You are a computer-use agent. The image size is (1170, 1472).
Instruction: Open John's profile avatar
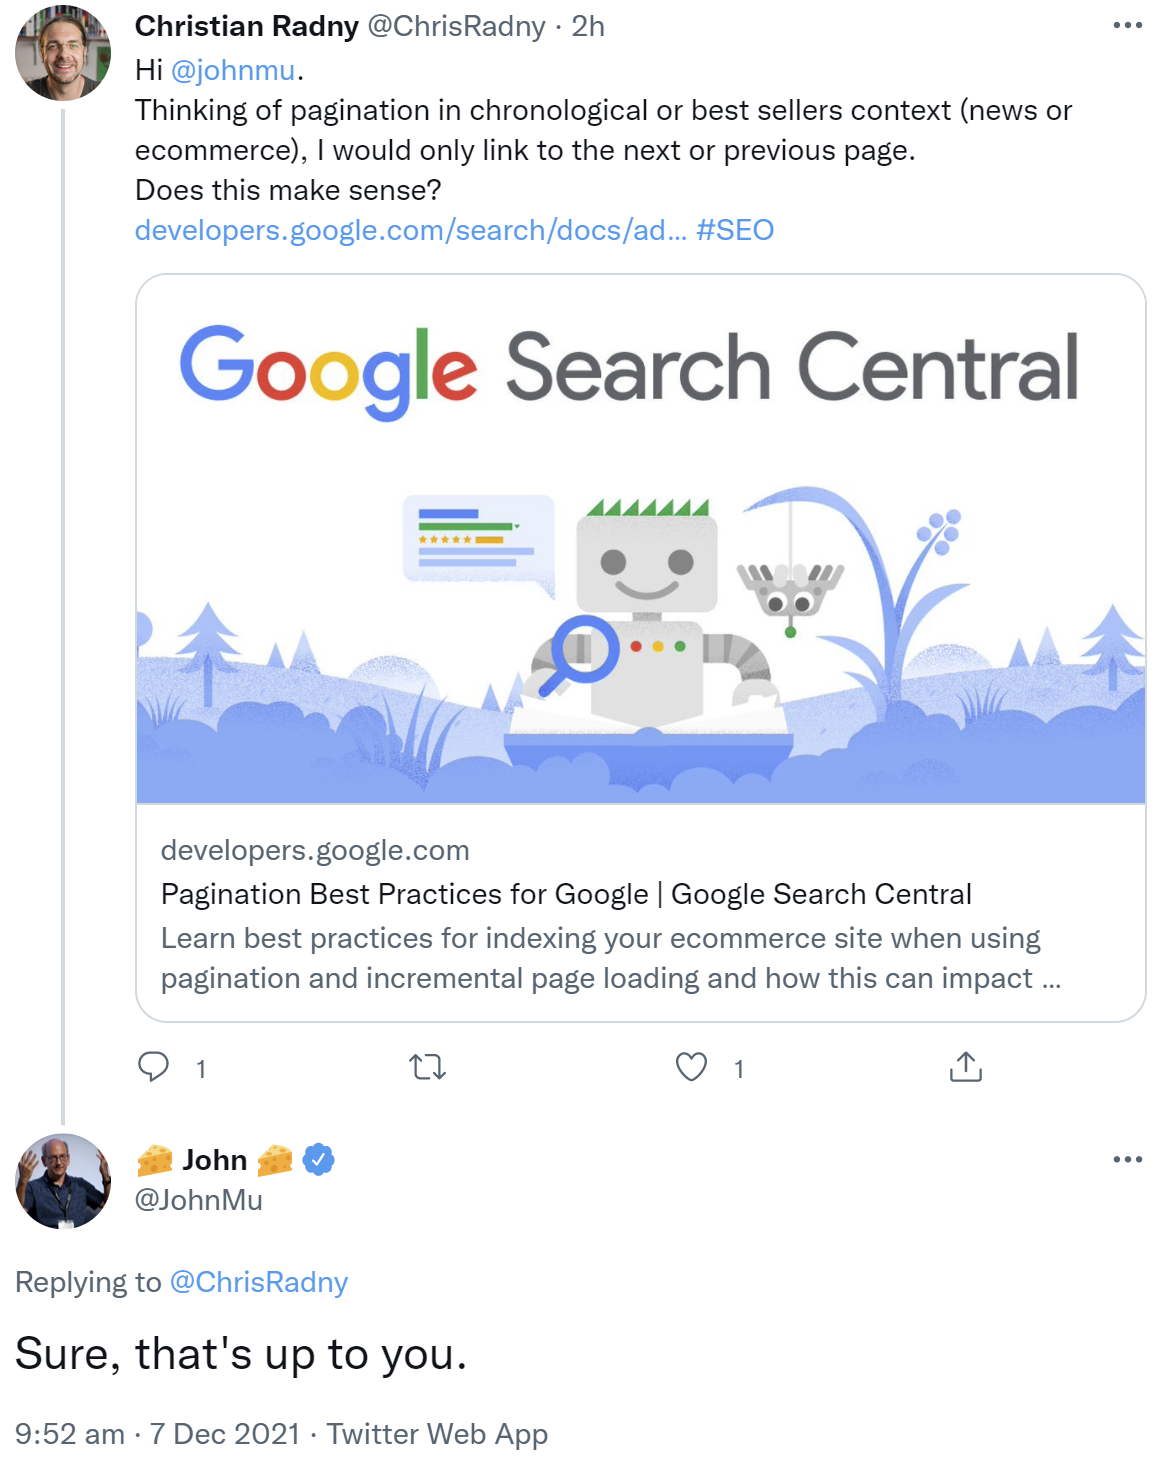tap(63, 1183)
